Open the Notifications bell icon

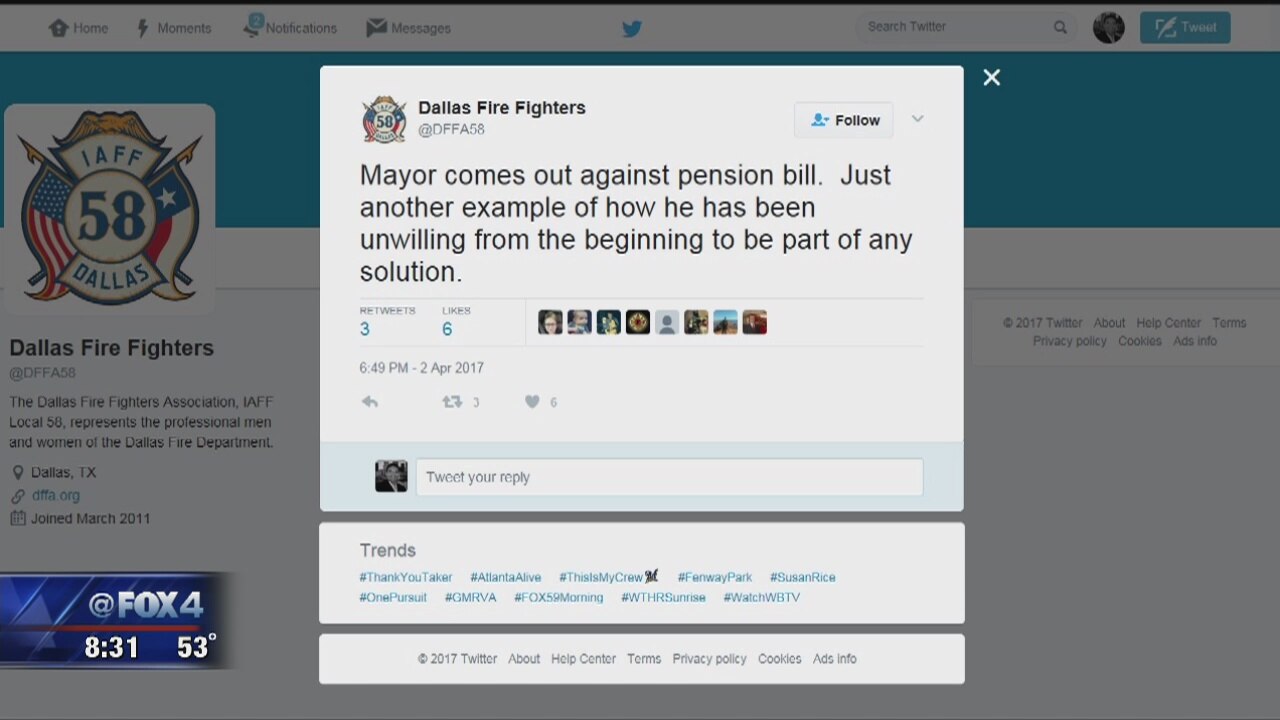click(x=253, y=26)
